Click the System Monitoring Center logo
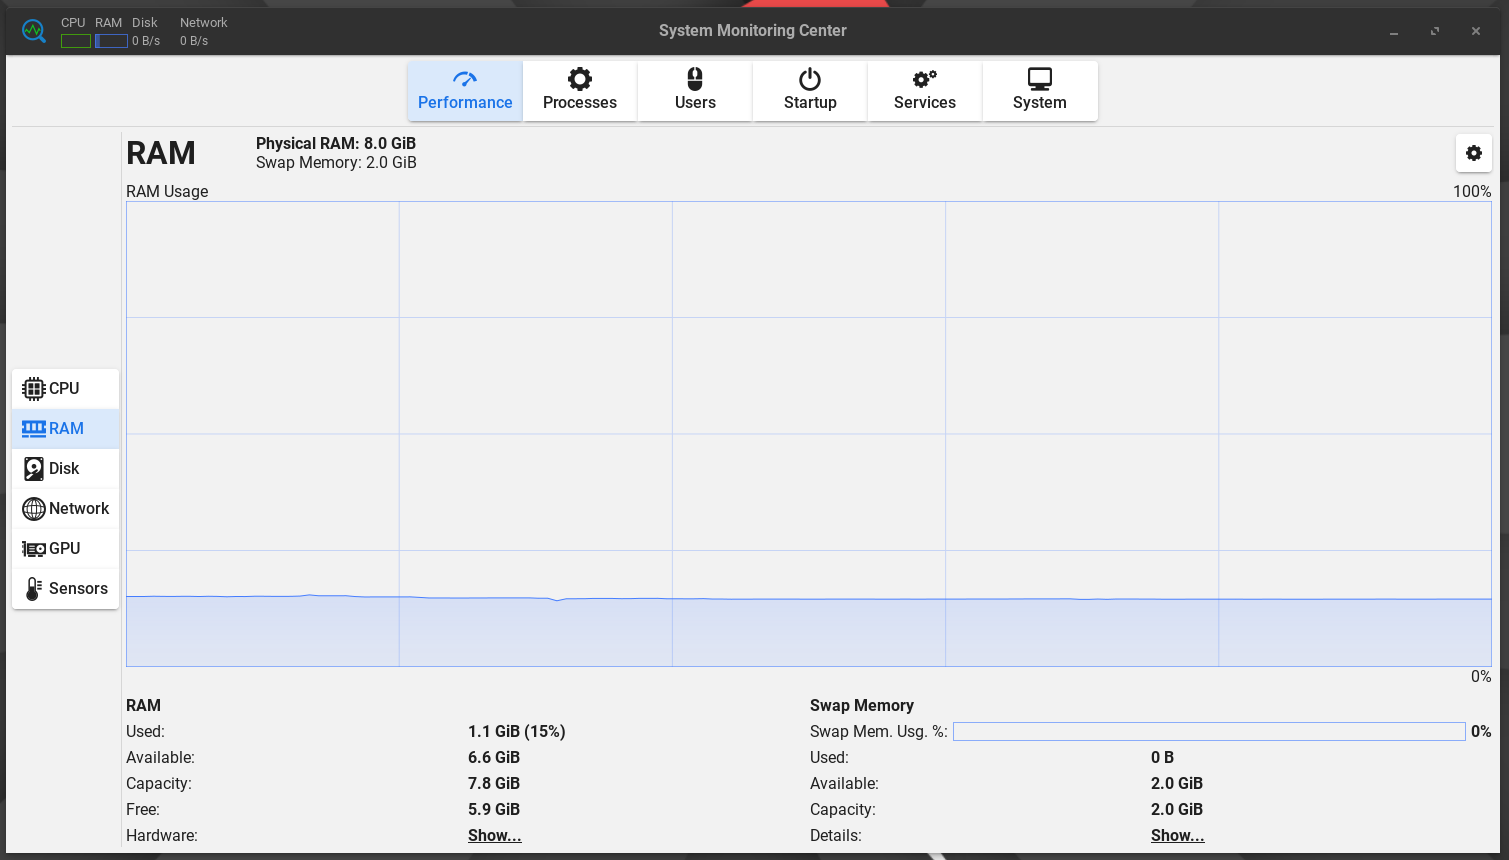Screen dimensions: 1509x860 [33, 30]
